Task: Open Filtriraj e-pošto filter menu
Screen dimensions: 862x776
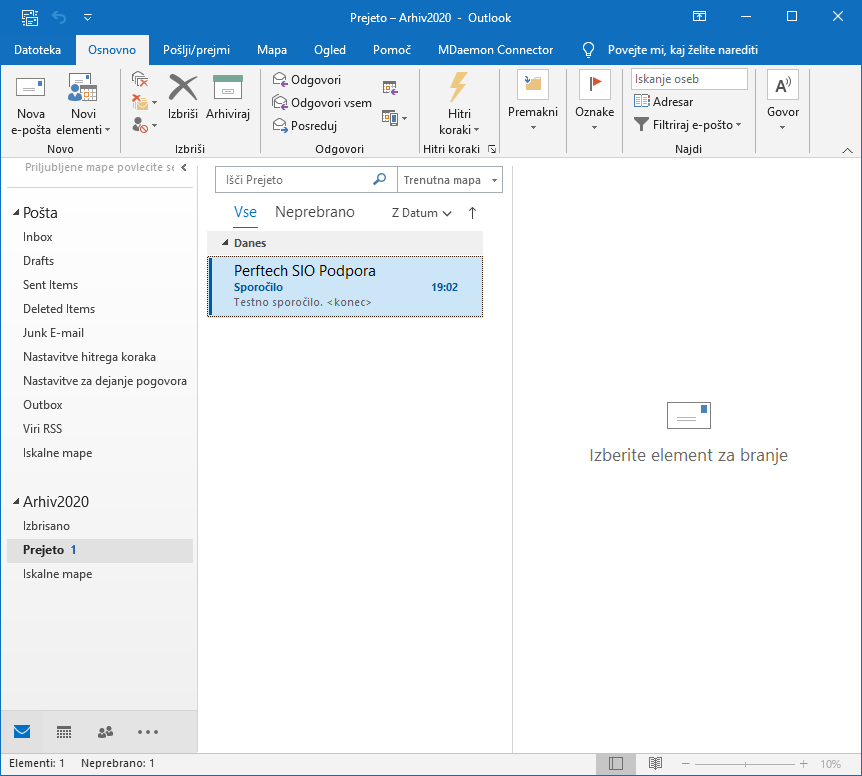Action: click(x=687, y=125)
